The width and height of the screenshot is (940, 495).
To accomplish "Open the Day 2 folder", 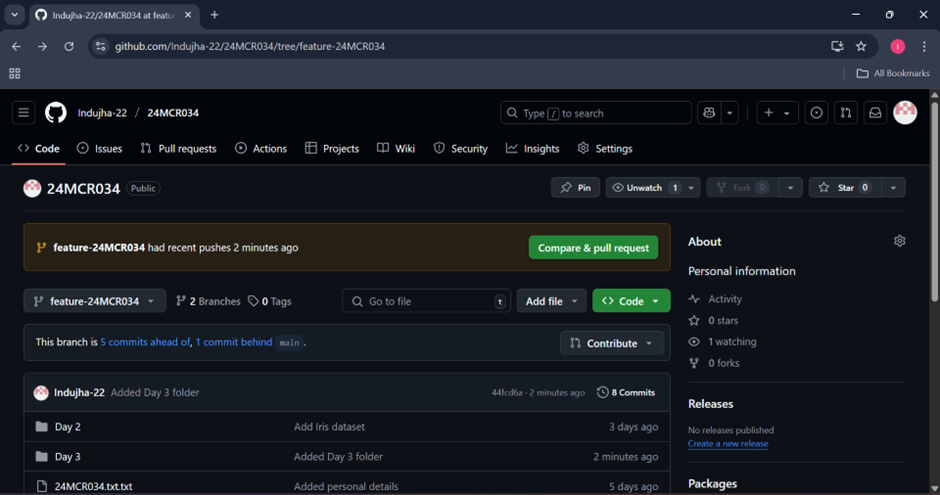I will pos(68,427).
